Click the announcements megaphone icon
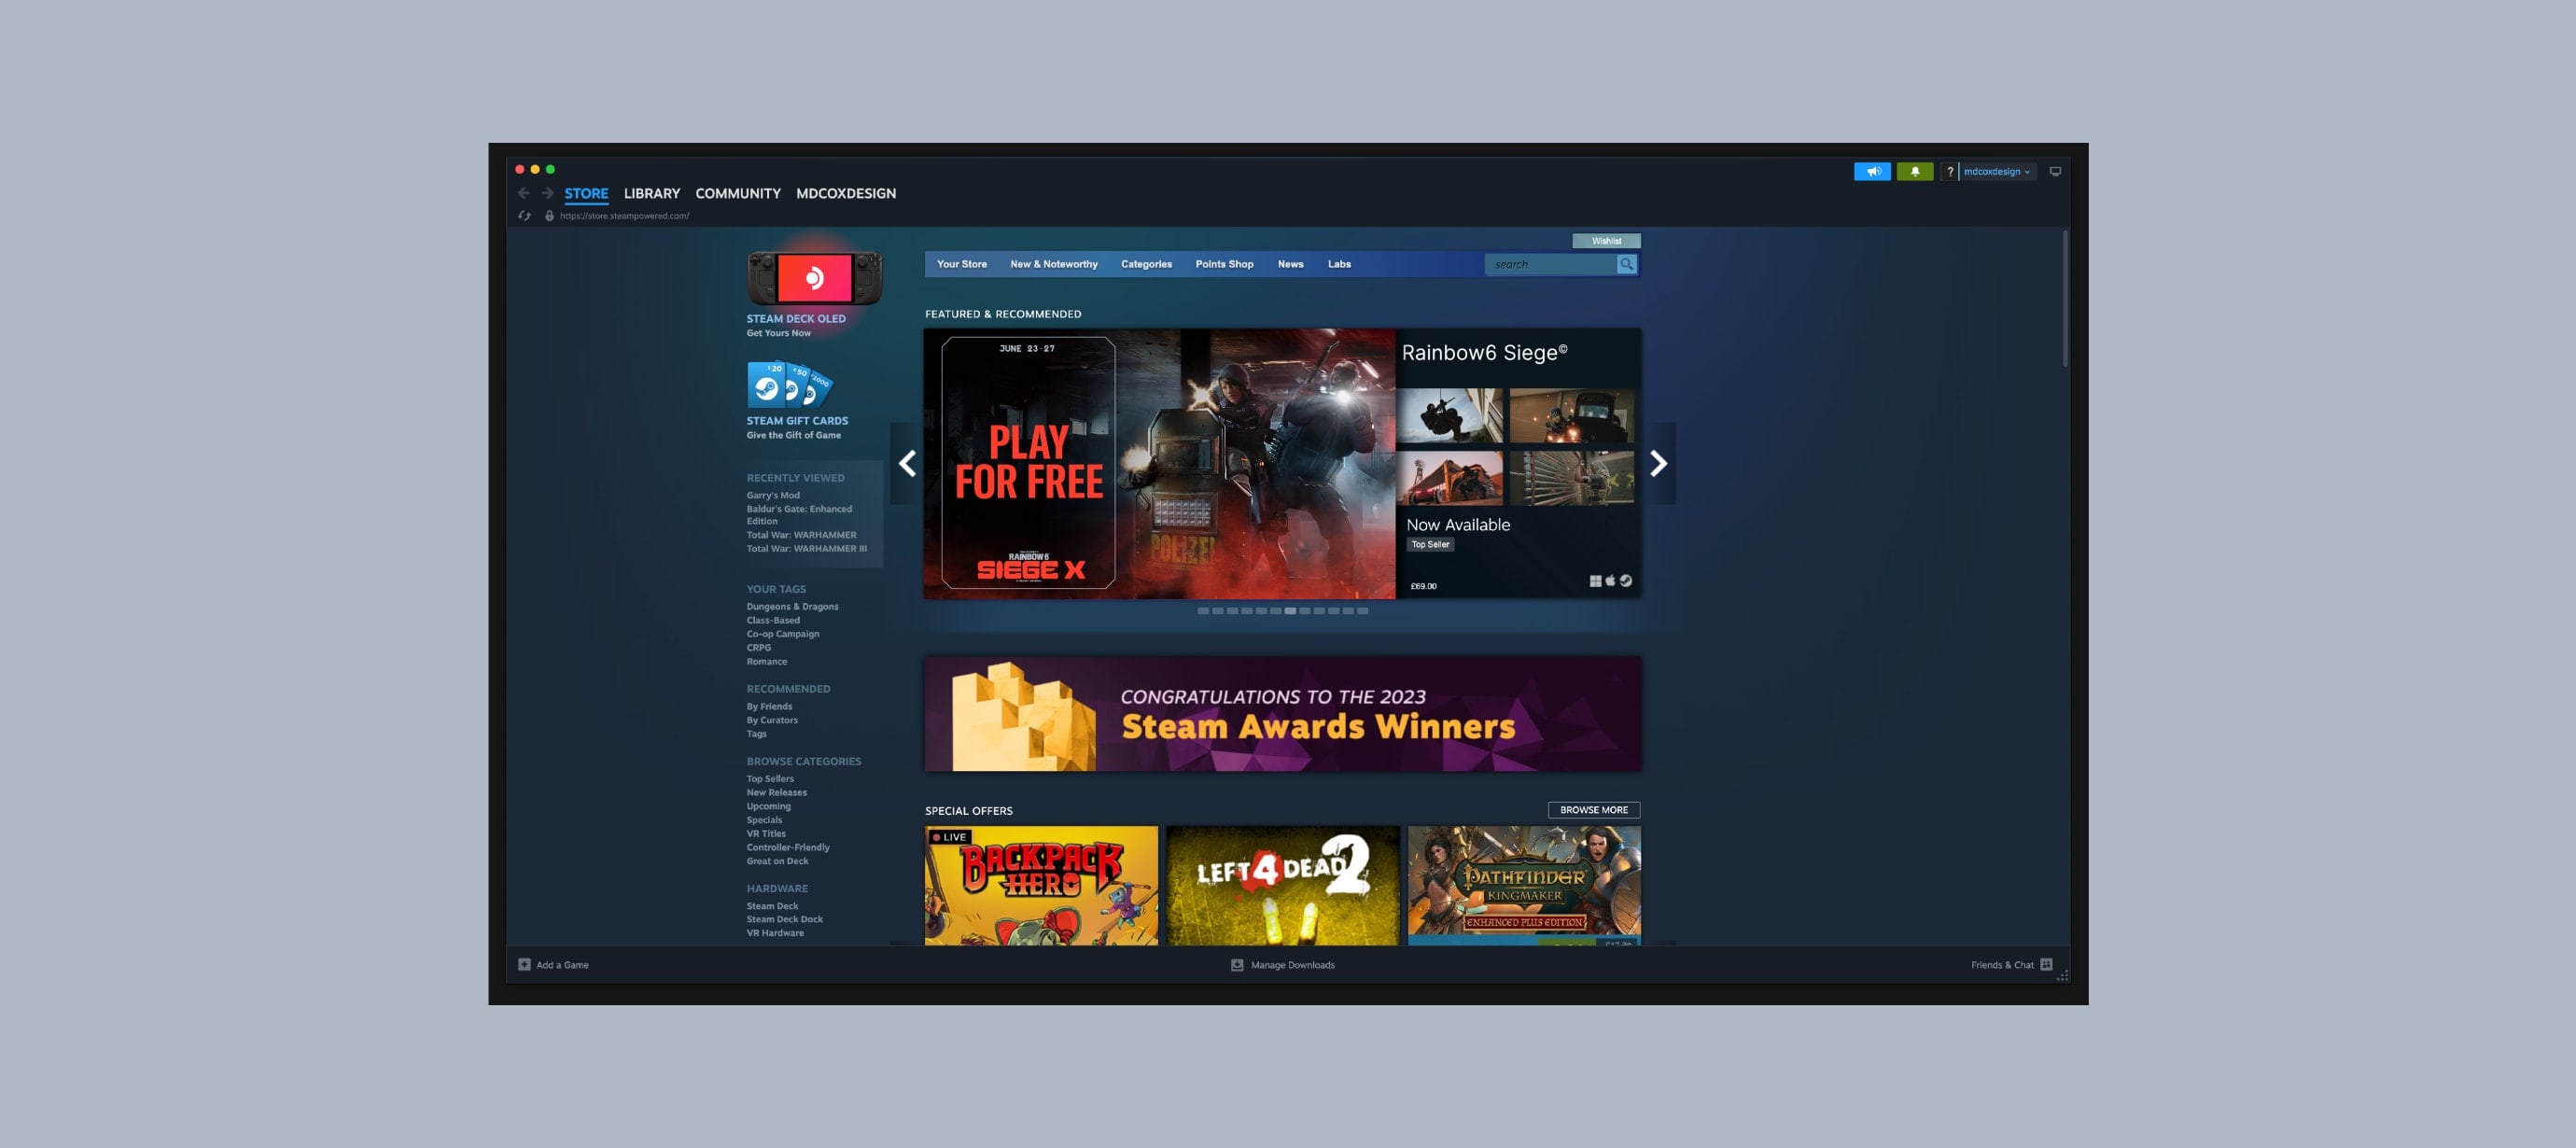Viewport: 2576px width, 1148px height. [1872, 172]
